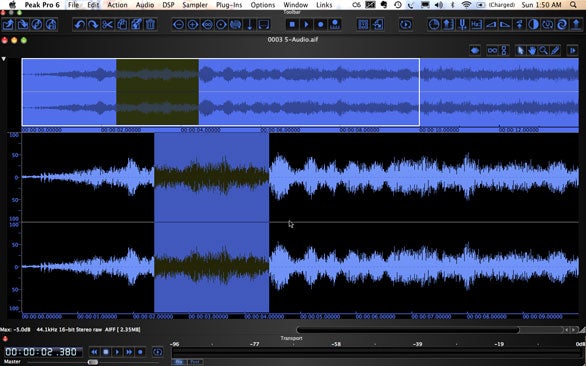Toggle loop button in Transport panel

pos(157,352)
